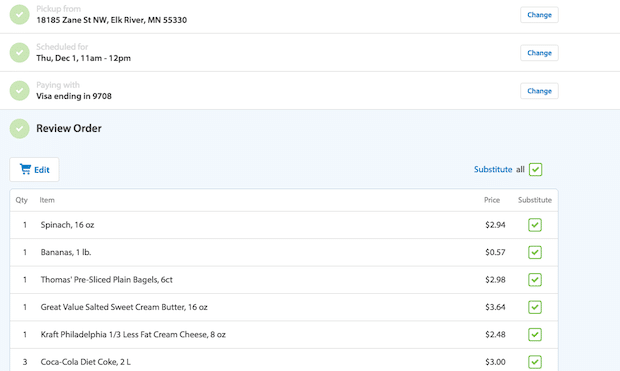Uncheck substitute for Spinach, 16 oz
620x371 pixels.
[535, 225]
